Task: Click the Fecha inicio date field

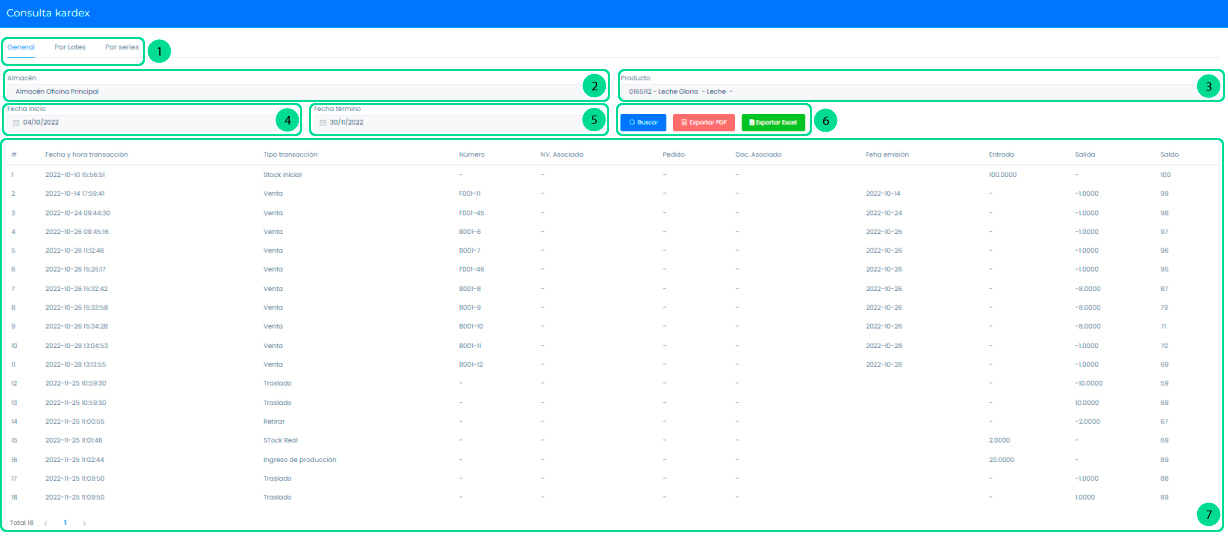Action: pos(140,123)
